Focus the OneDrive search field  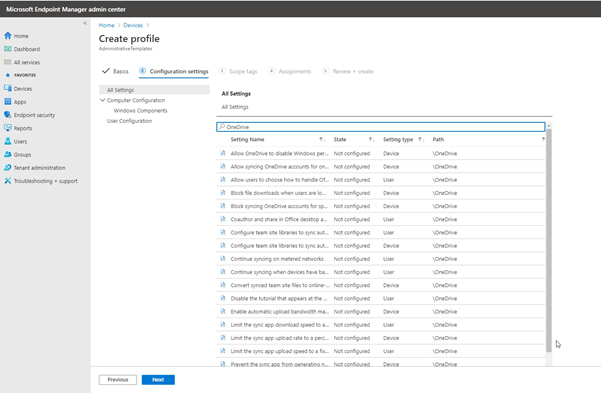(x=381, y=127)
